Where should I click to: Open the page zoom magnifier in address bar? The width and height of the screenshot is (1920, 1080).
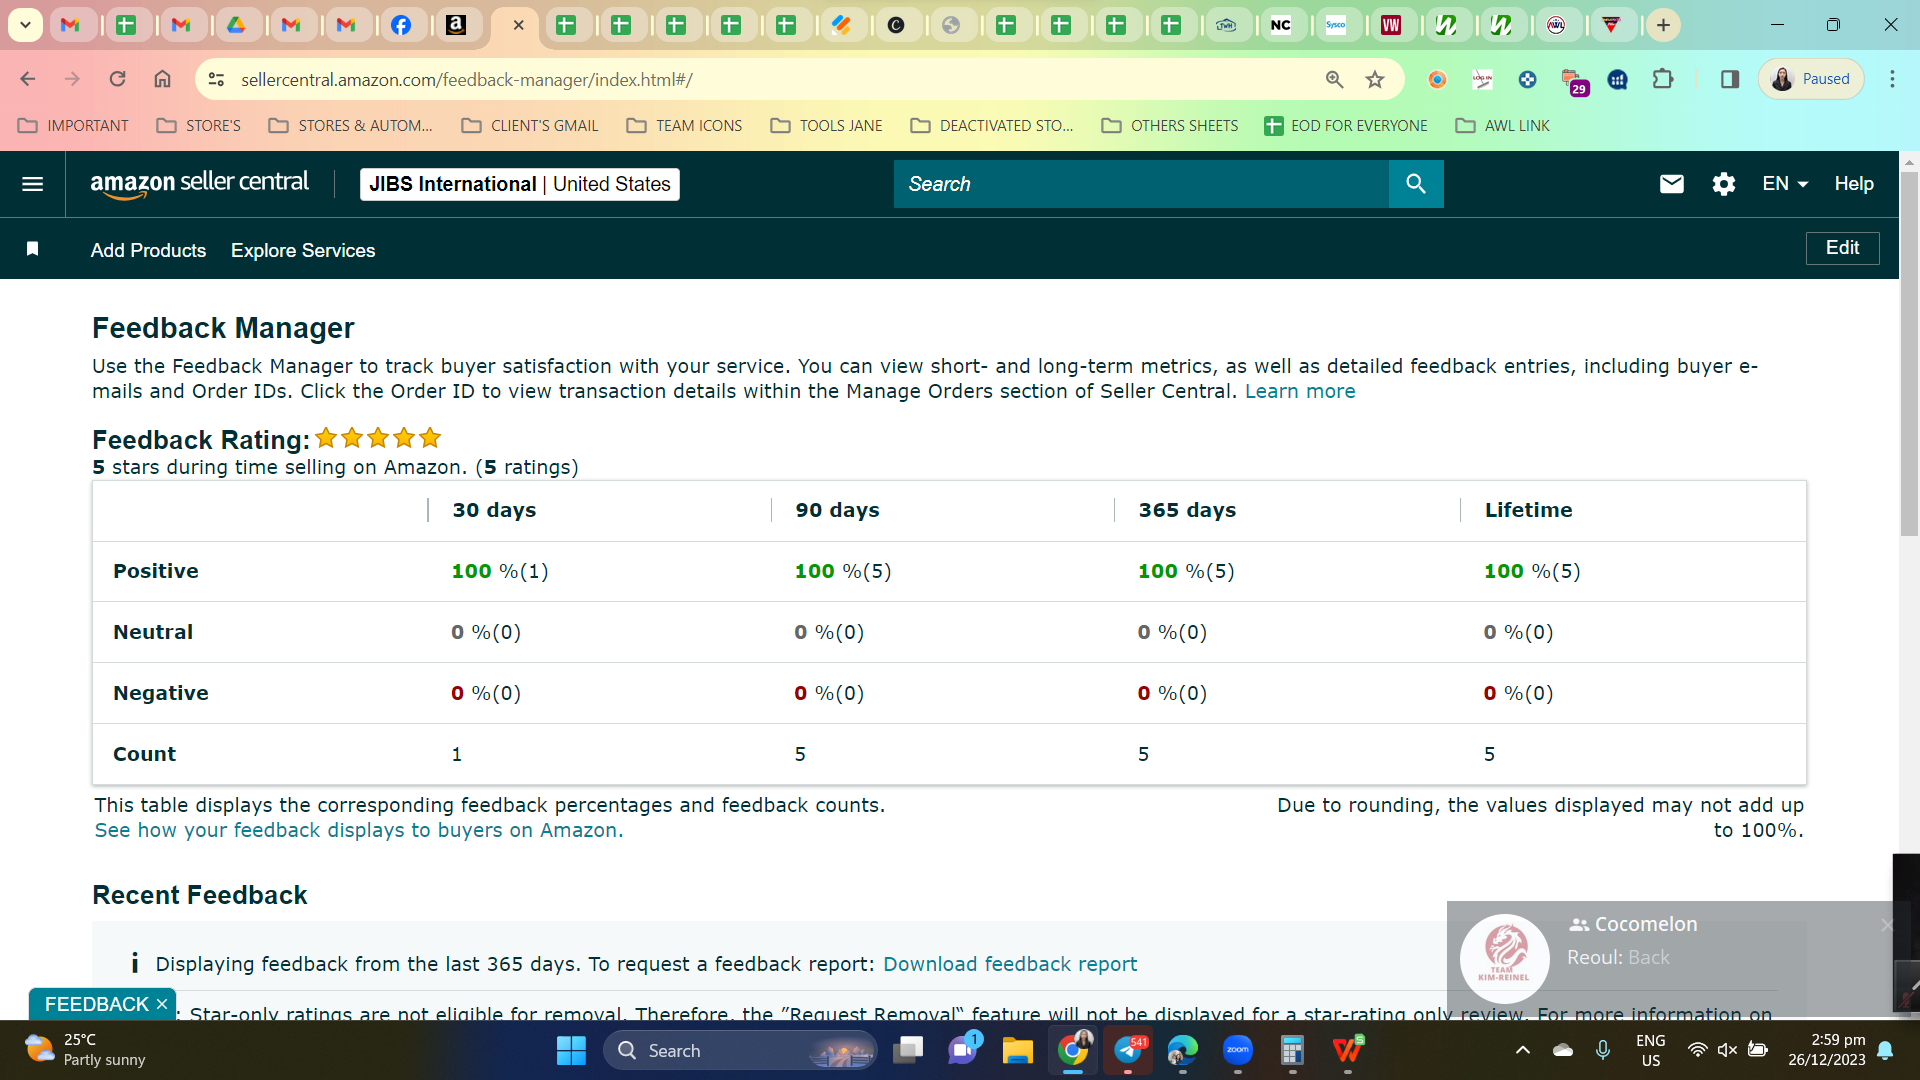[1334, 79]
